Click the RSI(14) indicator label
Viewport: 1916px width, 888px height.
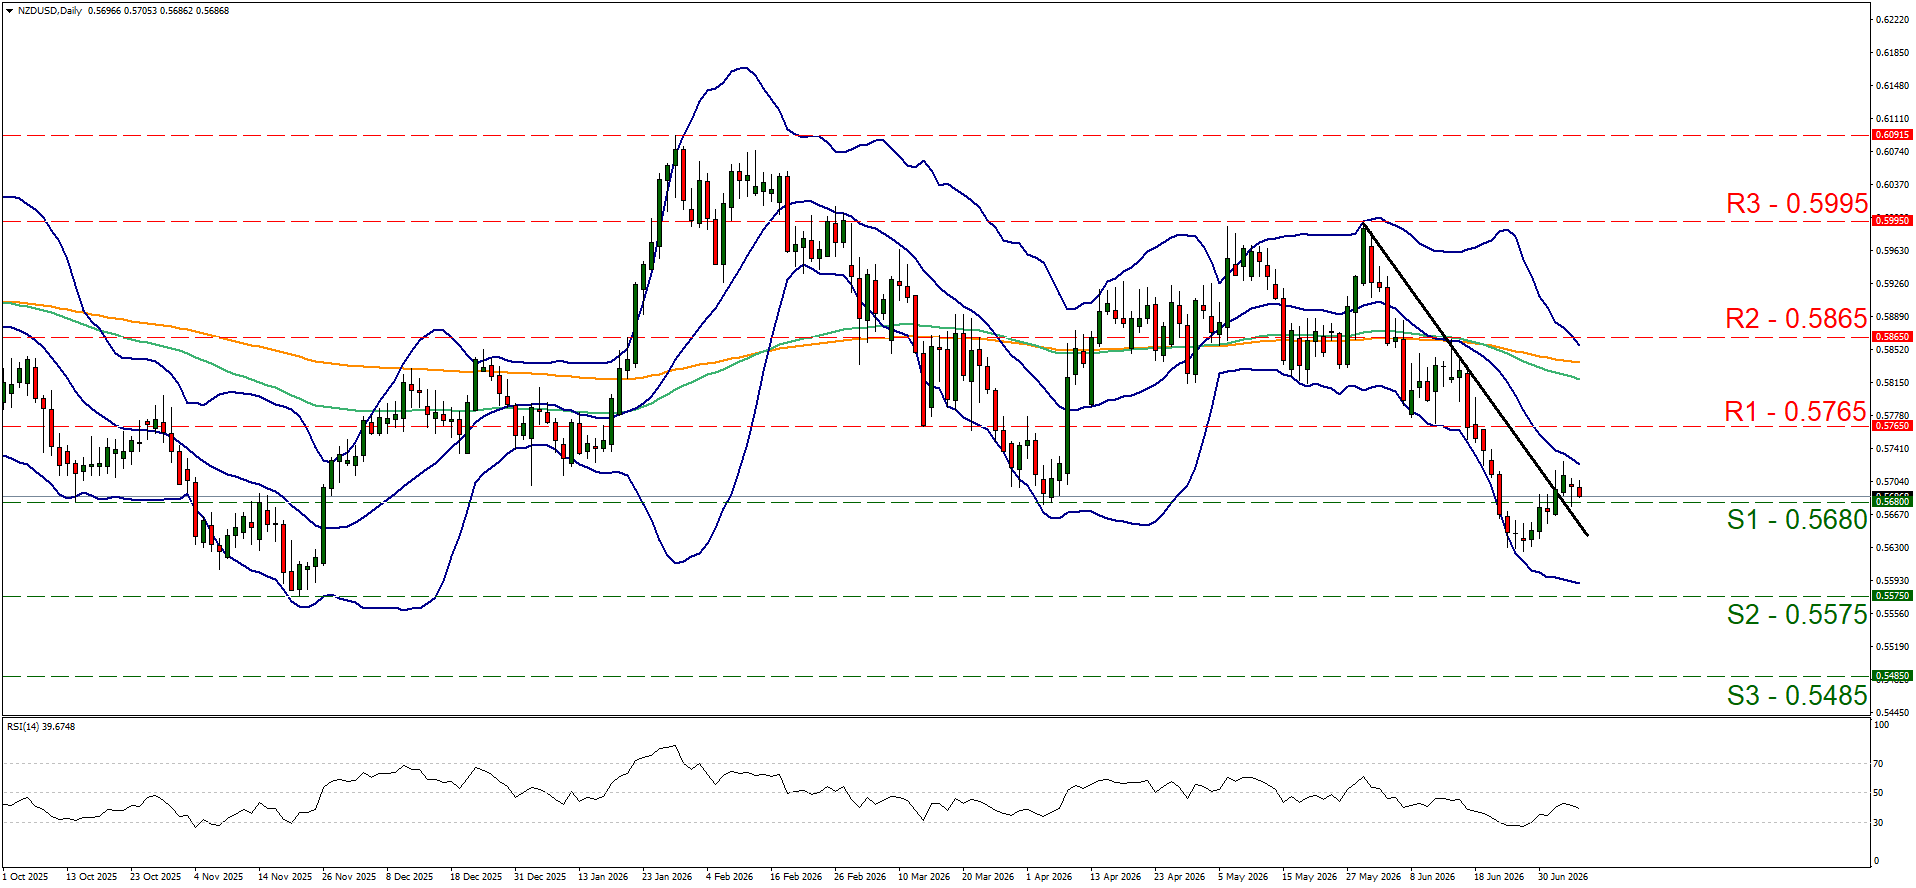[41, 727]
